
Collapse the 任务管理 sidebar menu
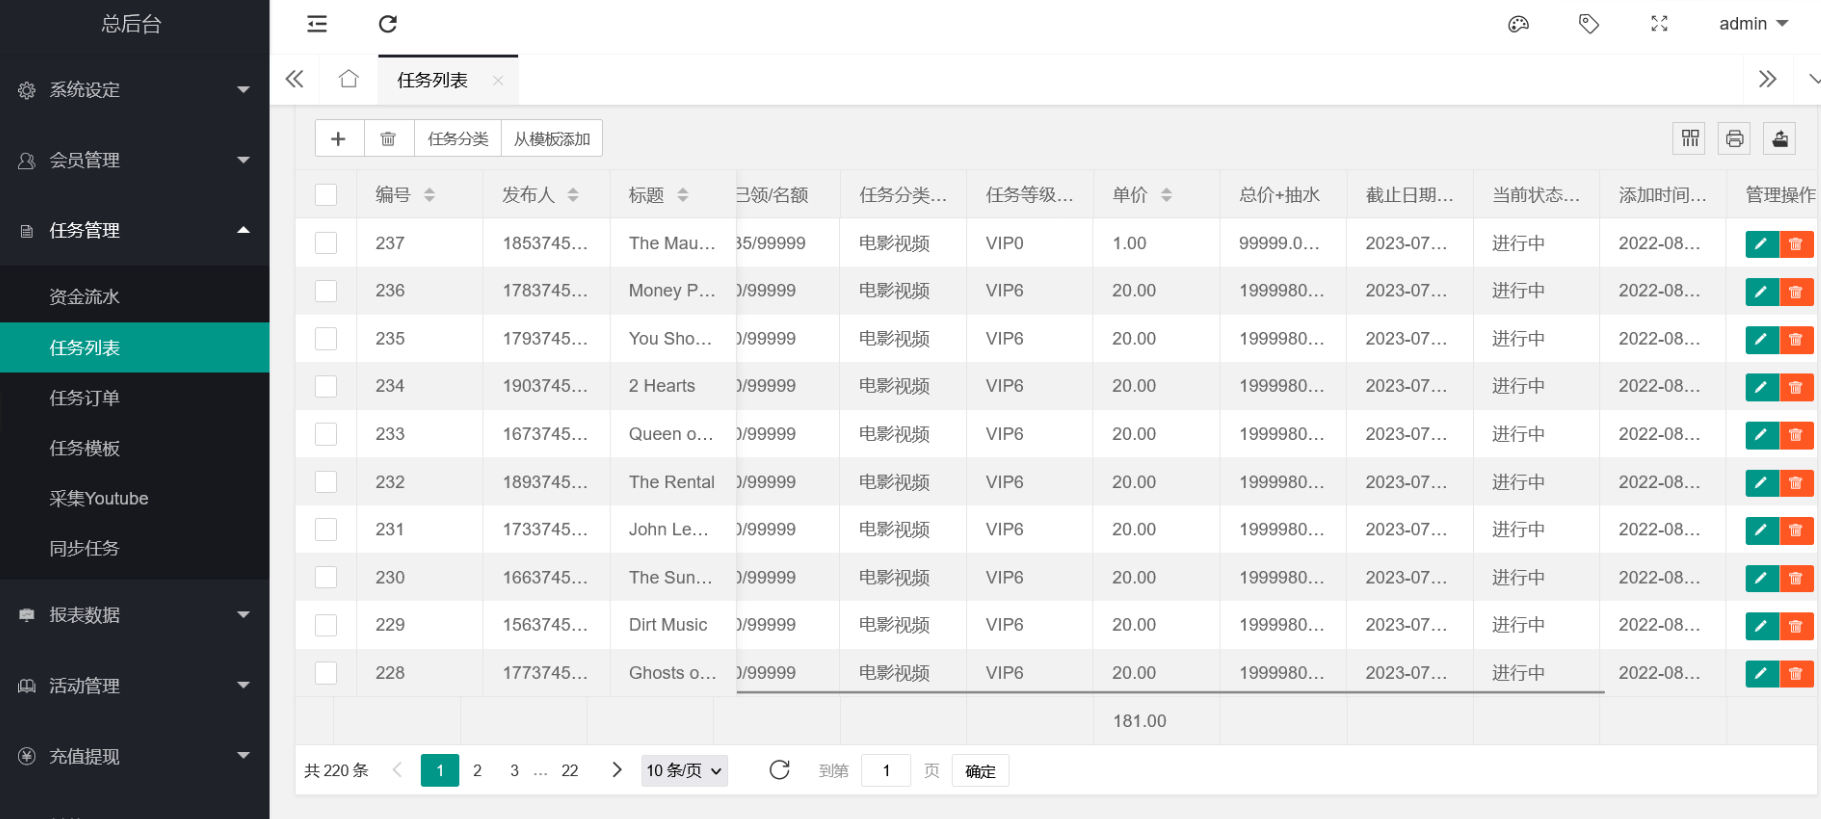[x=135, y=231]
